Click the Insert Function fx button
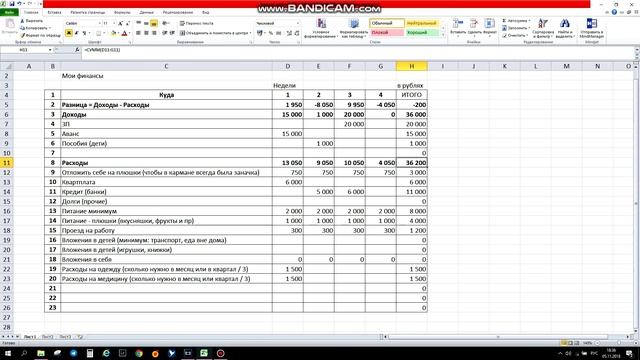Image resolution: width=640 pixels, height=360 pixels. tap(77, 50)
